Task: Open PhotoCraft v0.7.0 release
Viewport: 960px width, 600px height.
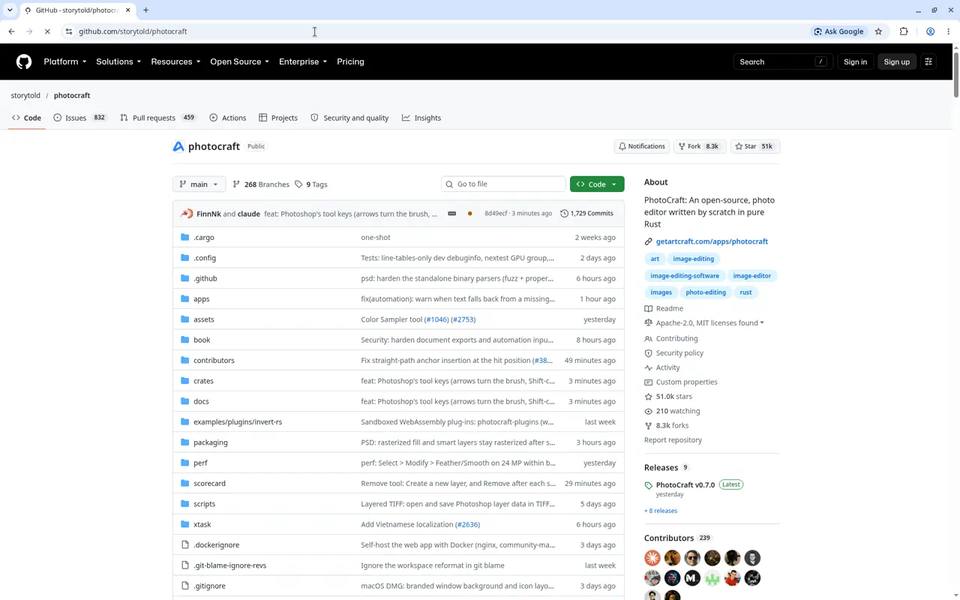Action: coord(685,484)
